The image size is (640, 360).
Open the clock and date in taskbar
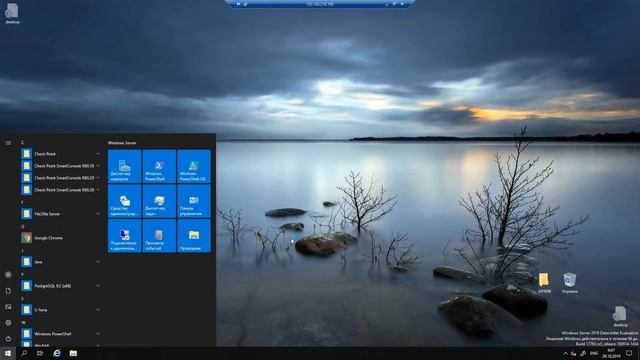(x=611, y=353)
